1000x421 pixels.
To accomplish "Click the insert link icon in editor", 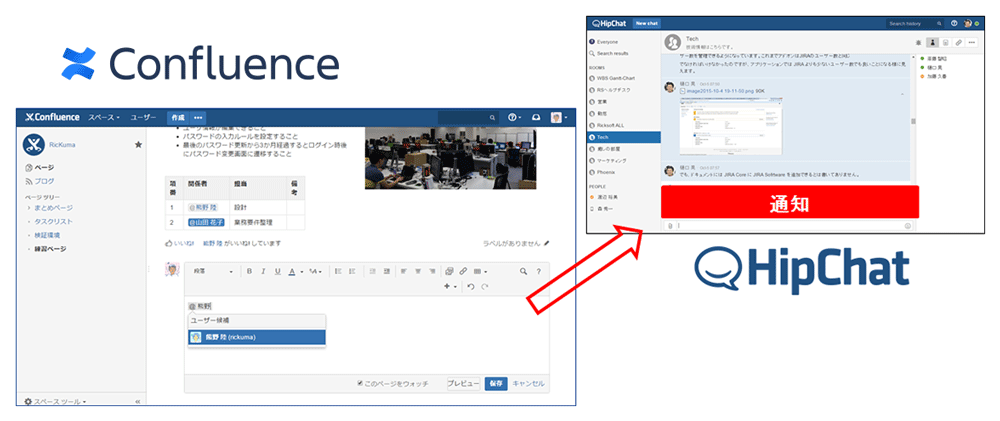I will pos(464,271).
